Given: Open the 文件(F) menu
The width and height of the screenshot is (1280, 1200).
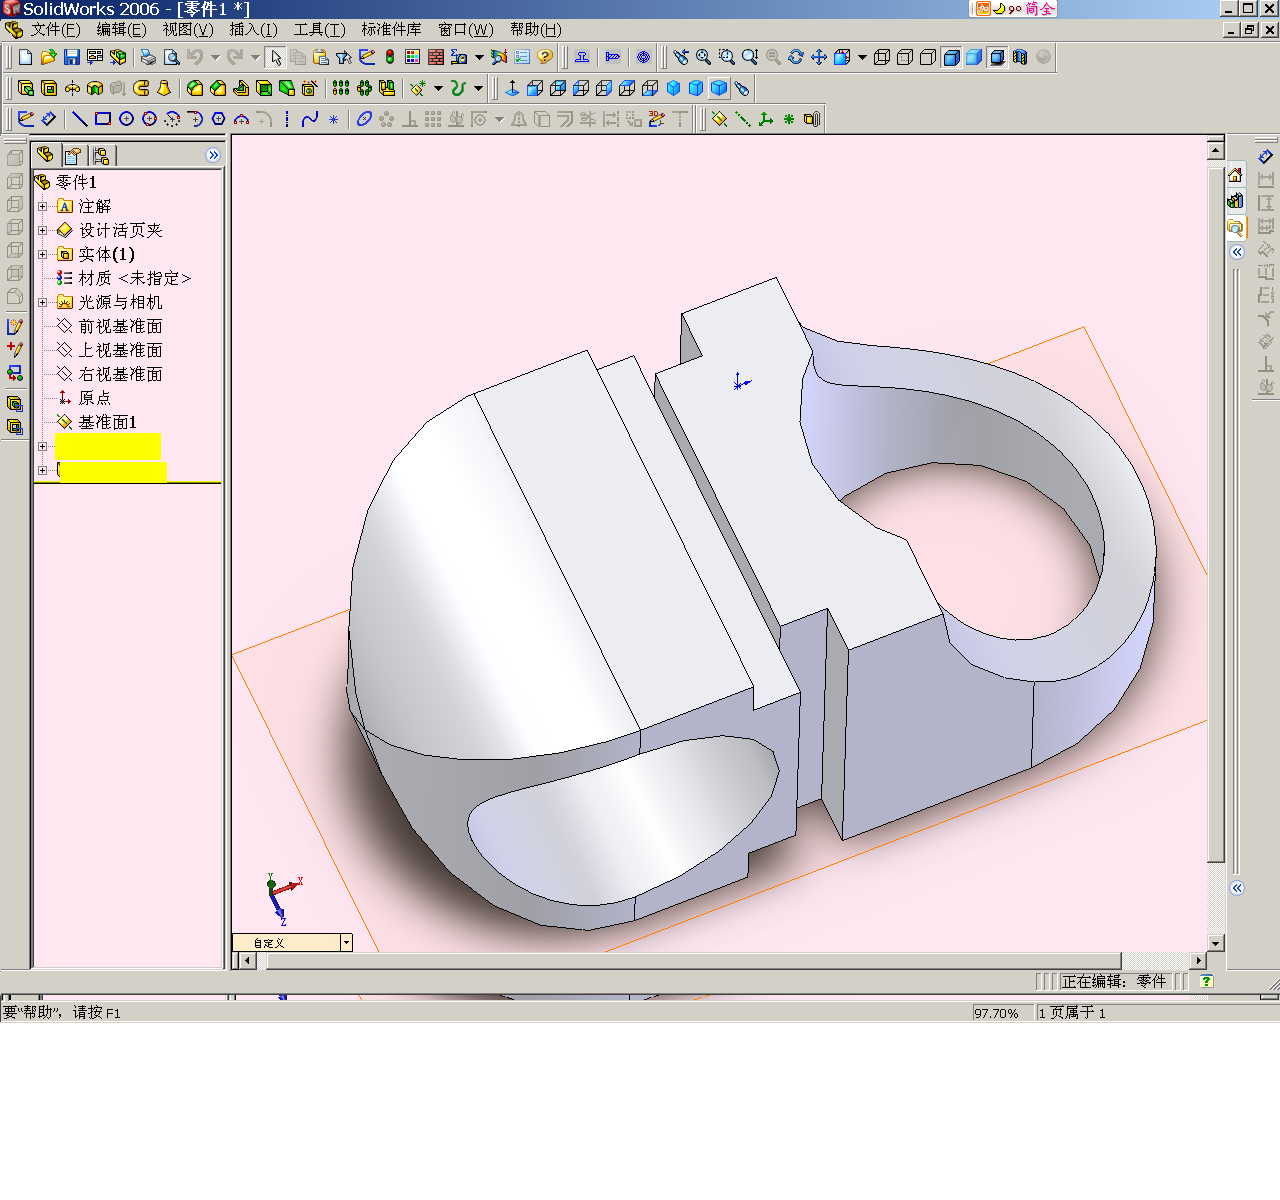Looking at the screenshot, I should pos(55,30).
